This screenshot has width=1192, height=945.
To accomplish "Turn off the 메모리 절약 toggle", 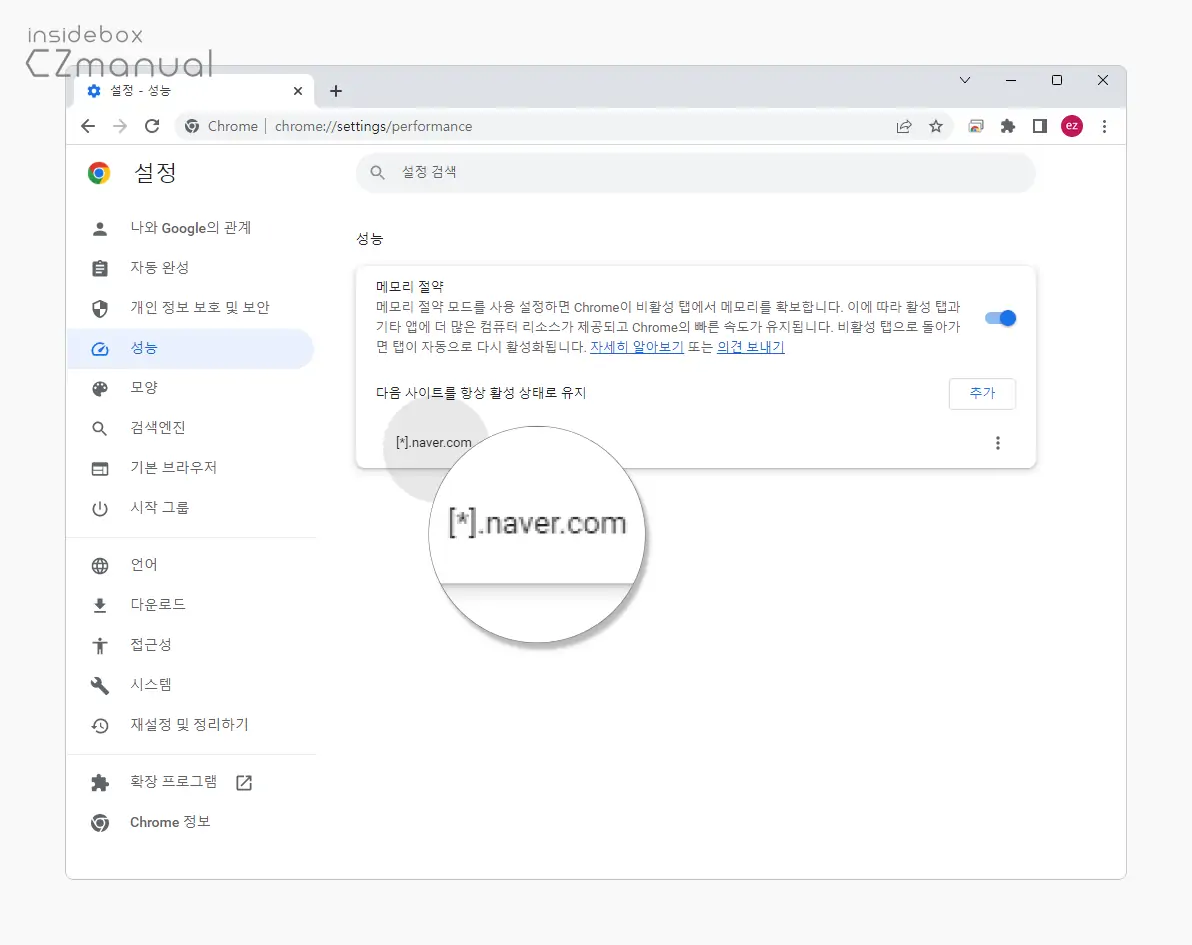I will tap(1000, 319).
